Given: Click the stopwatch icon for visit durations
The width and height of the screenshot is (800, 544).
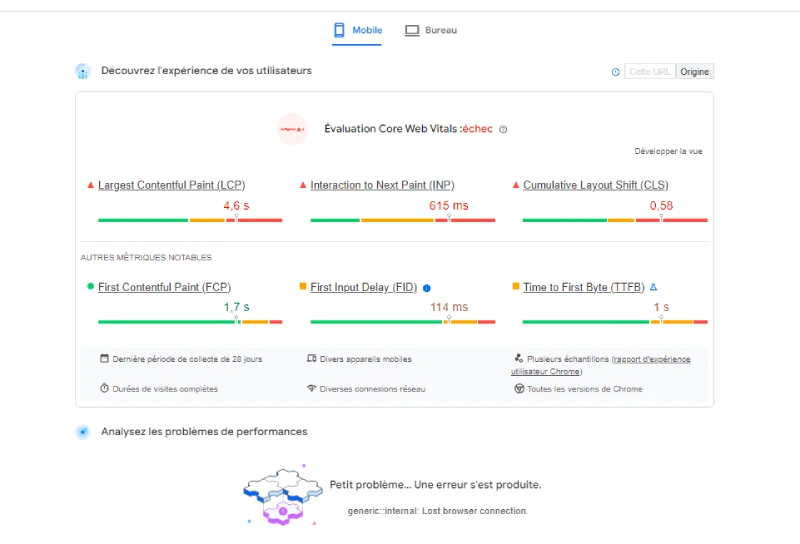Looking at the screenshot, I should coord(104,389).
